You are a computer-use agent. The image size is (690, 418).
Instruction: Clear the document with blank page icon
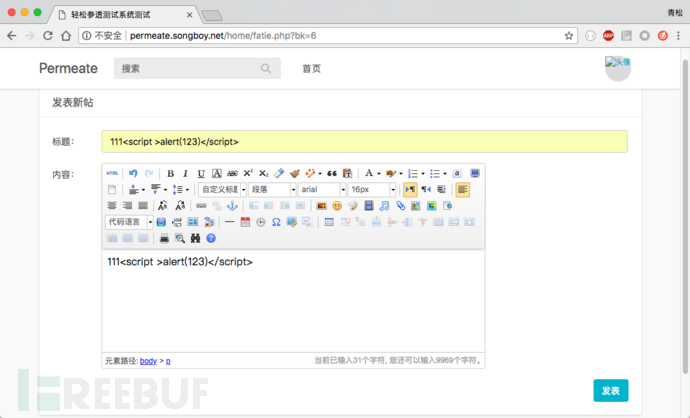point(112,190)
